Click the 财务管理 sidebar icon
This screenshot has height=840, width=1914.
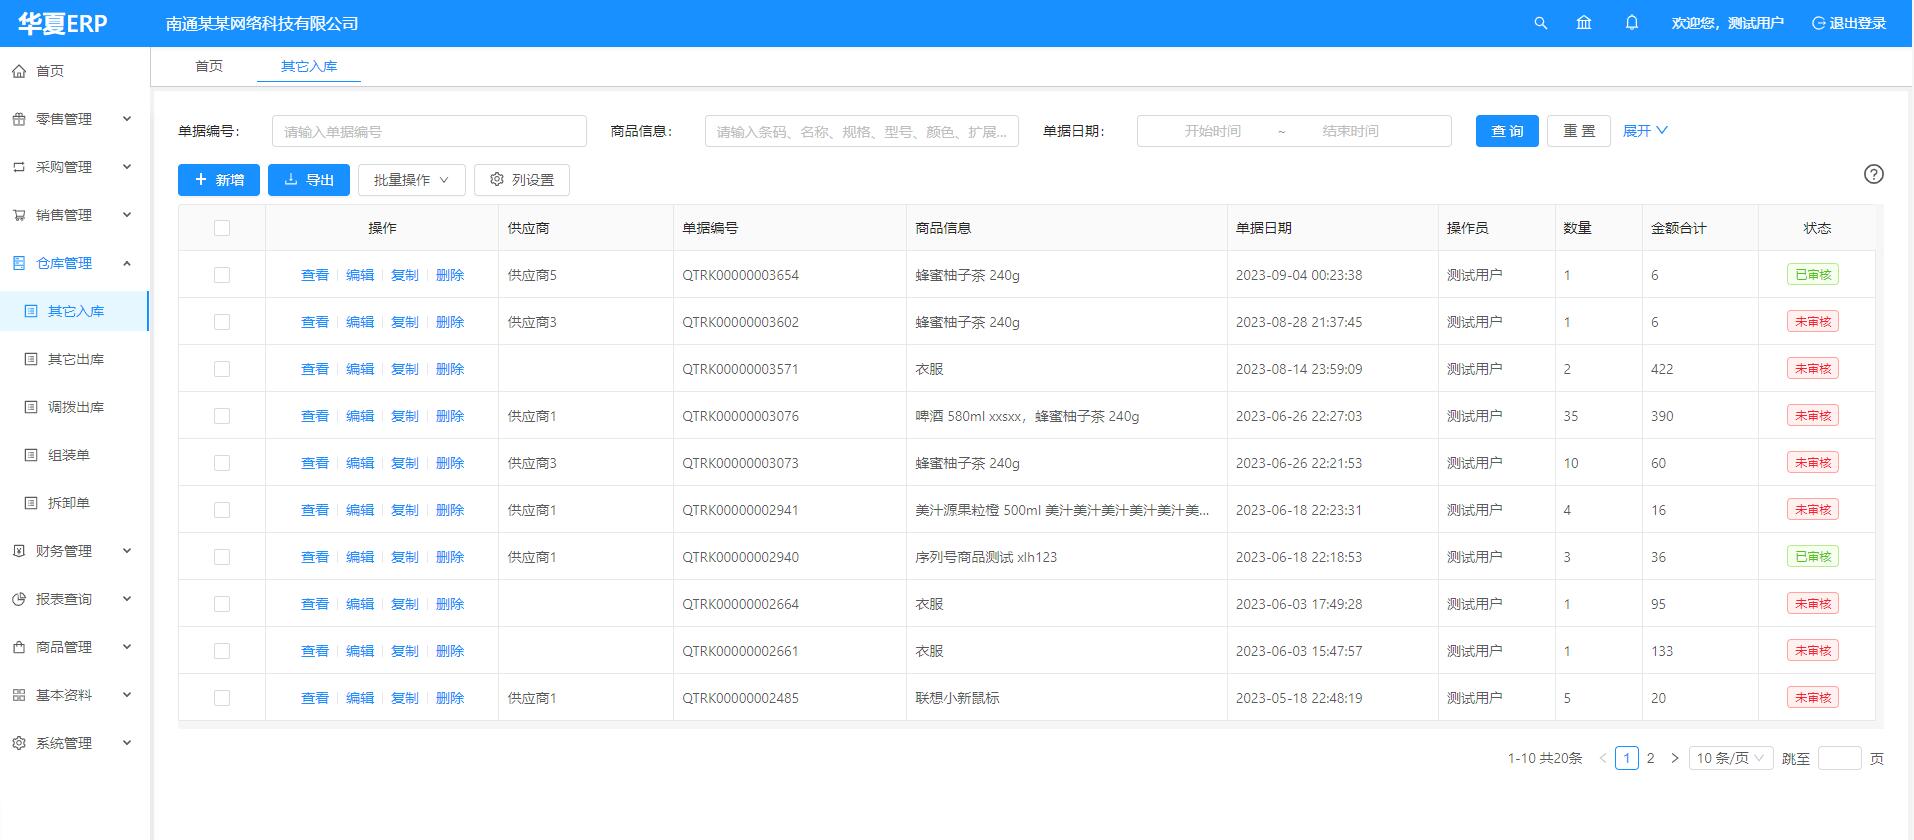pos(19,551)
